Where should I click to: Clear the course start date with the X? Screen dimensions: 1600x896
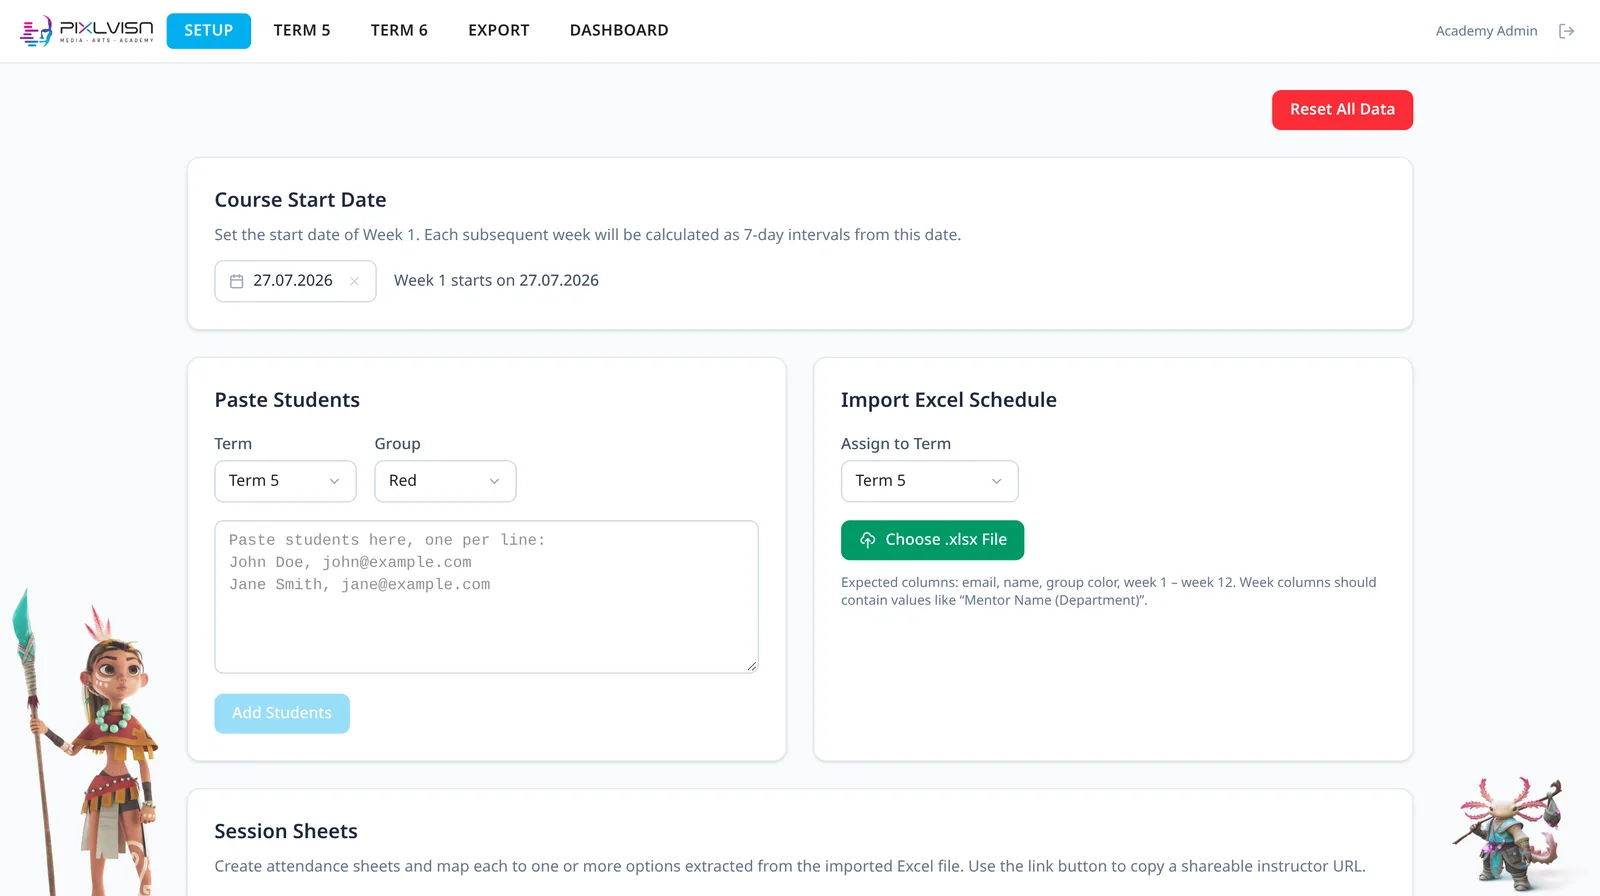click(x=354, y=281)
